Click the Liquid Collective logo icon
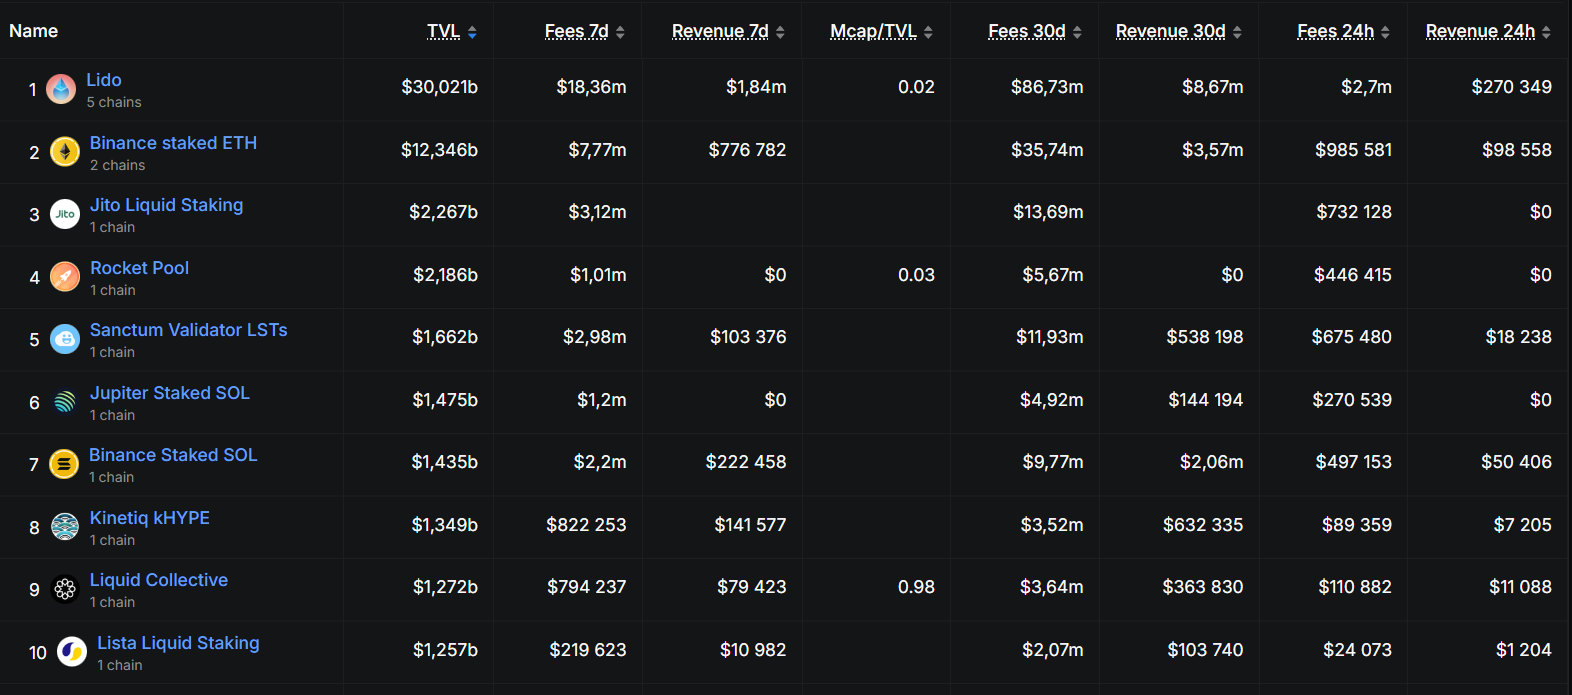1572x695 pixels. 65,590
